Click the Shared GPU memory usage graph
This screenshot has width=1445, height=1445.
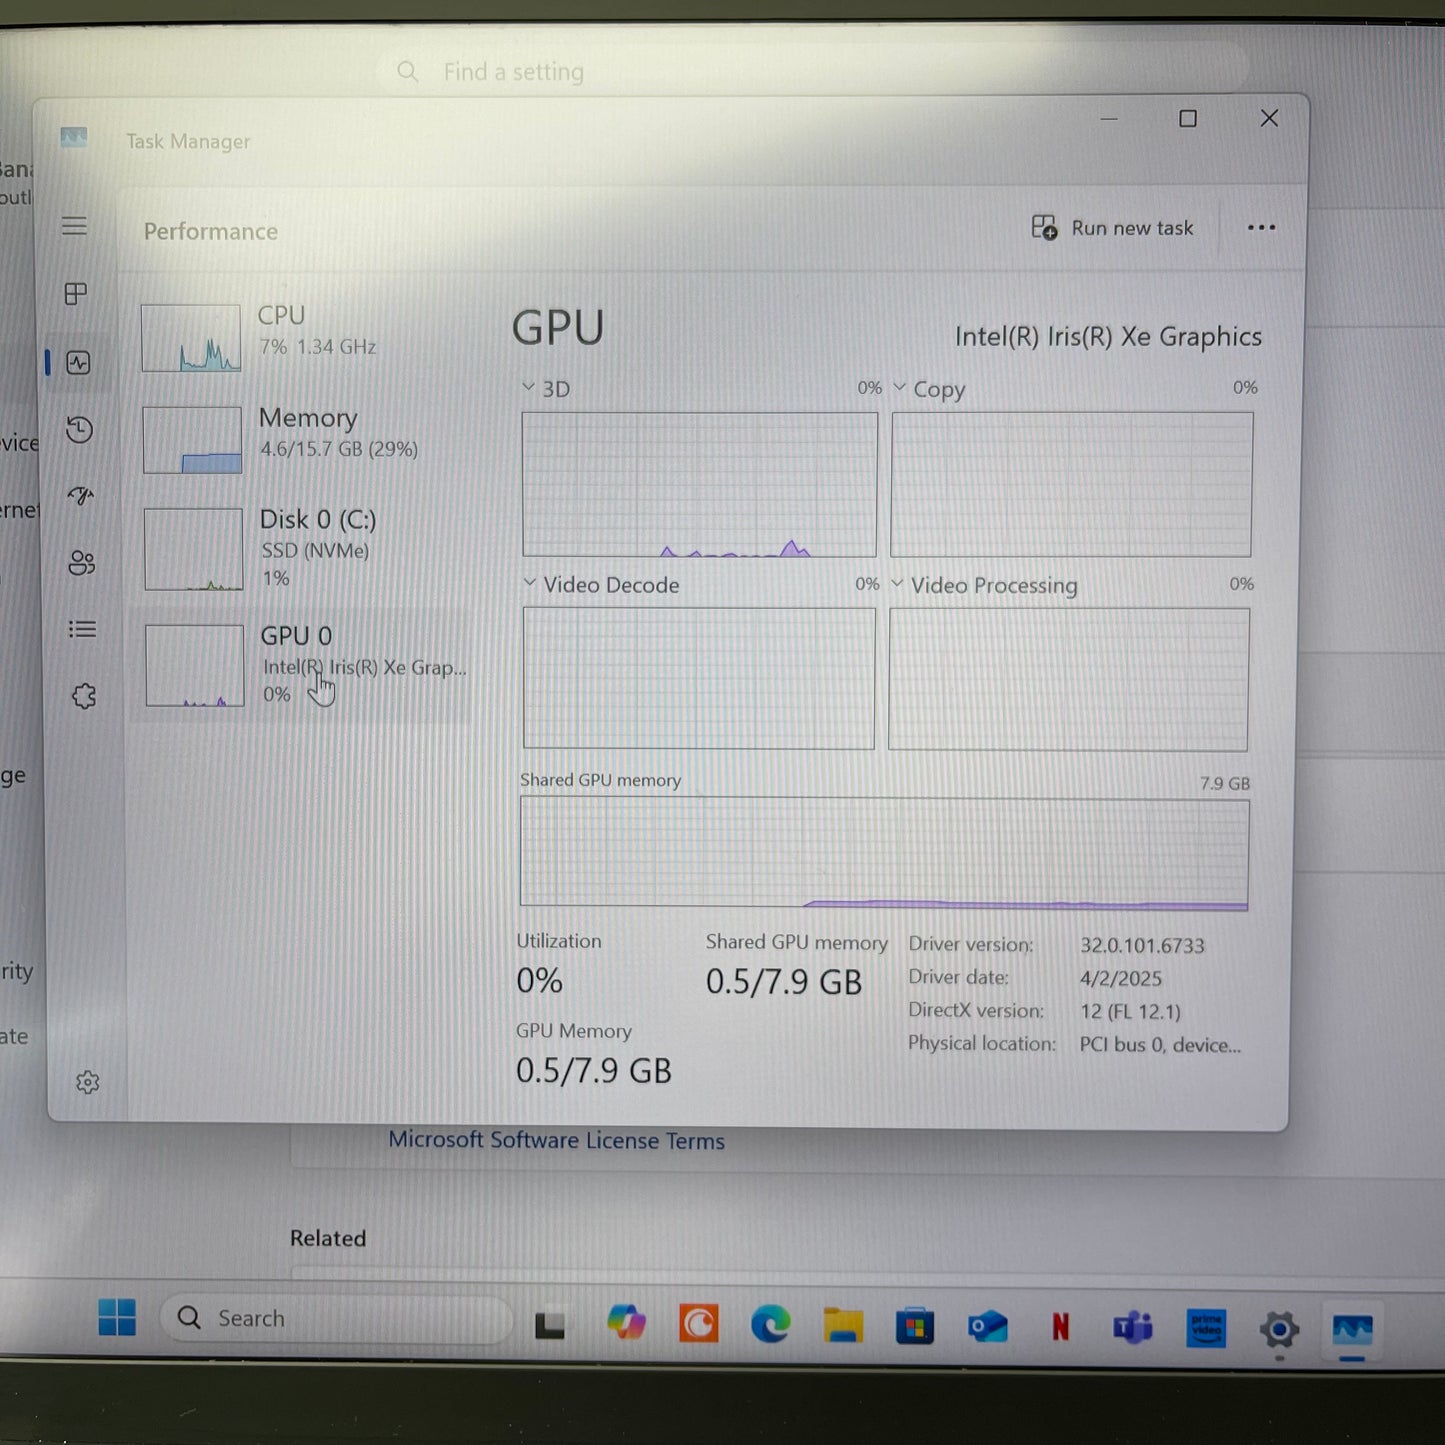883,852
